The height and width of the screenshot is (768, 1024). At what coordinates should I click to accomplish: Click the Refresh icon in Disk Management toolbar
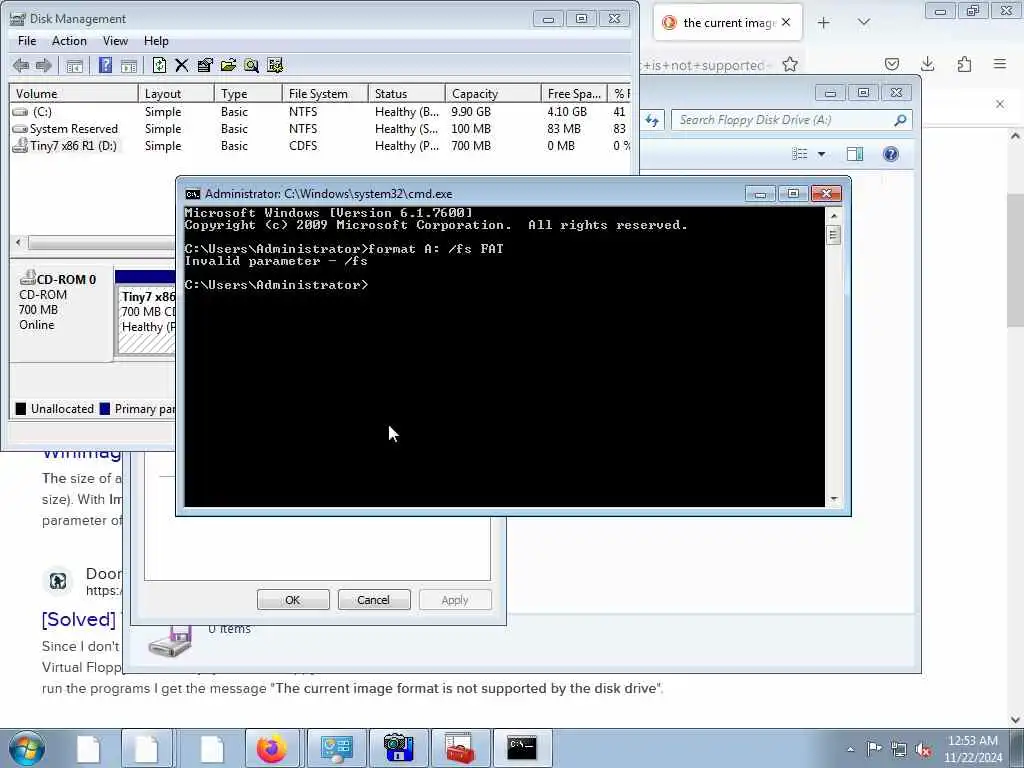[x=159, y=65]
